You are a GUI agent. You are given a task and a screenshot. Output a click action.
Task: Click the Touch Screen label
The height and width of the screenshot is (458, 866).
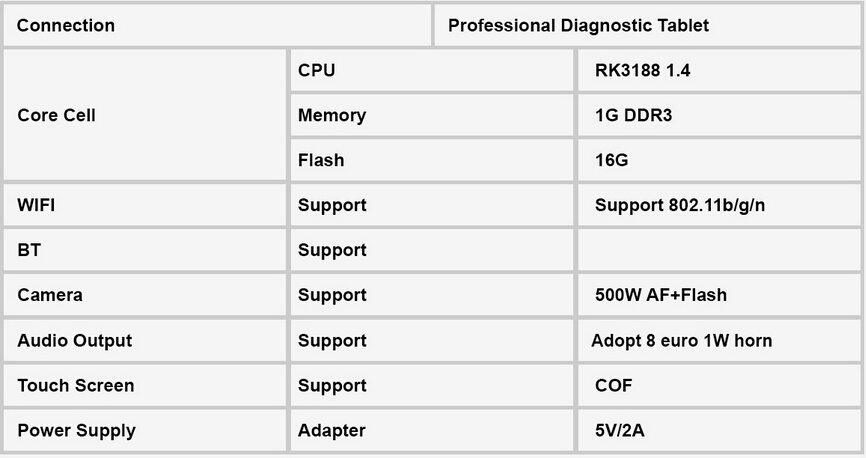pos(76,385)
